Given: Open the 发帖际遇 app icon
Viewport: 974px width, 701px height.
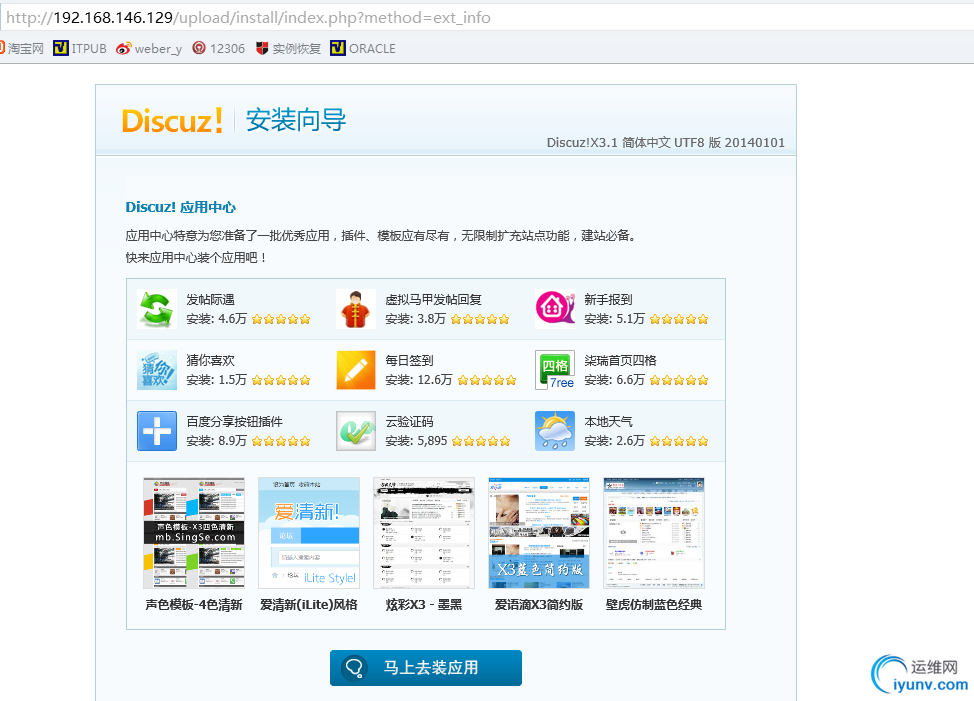Looking at the screenshot, I should click(x=157, y=309).
